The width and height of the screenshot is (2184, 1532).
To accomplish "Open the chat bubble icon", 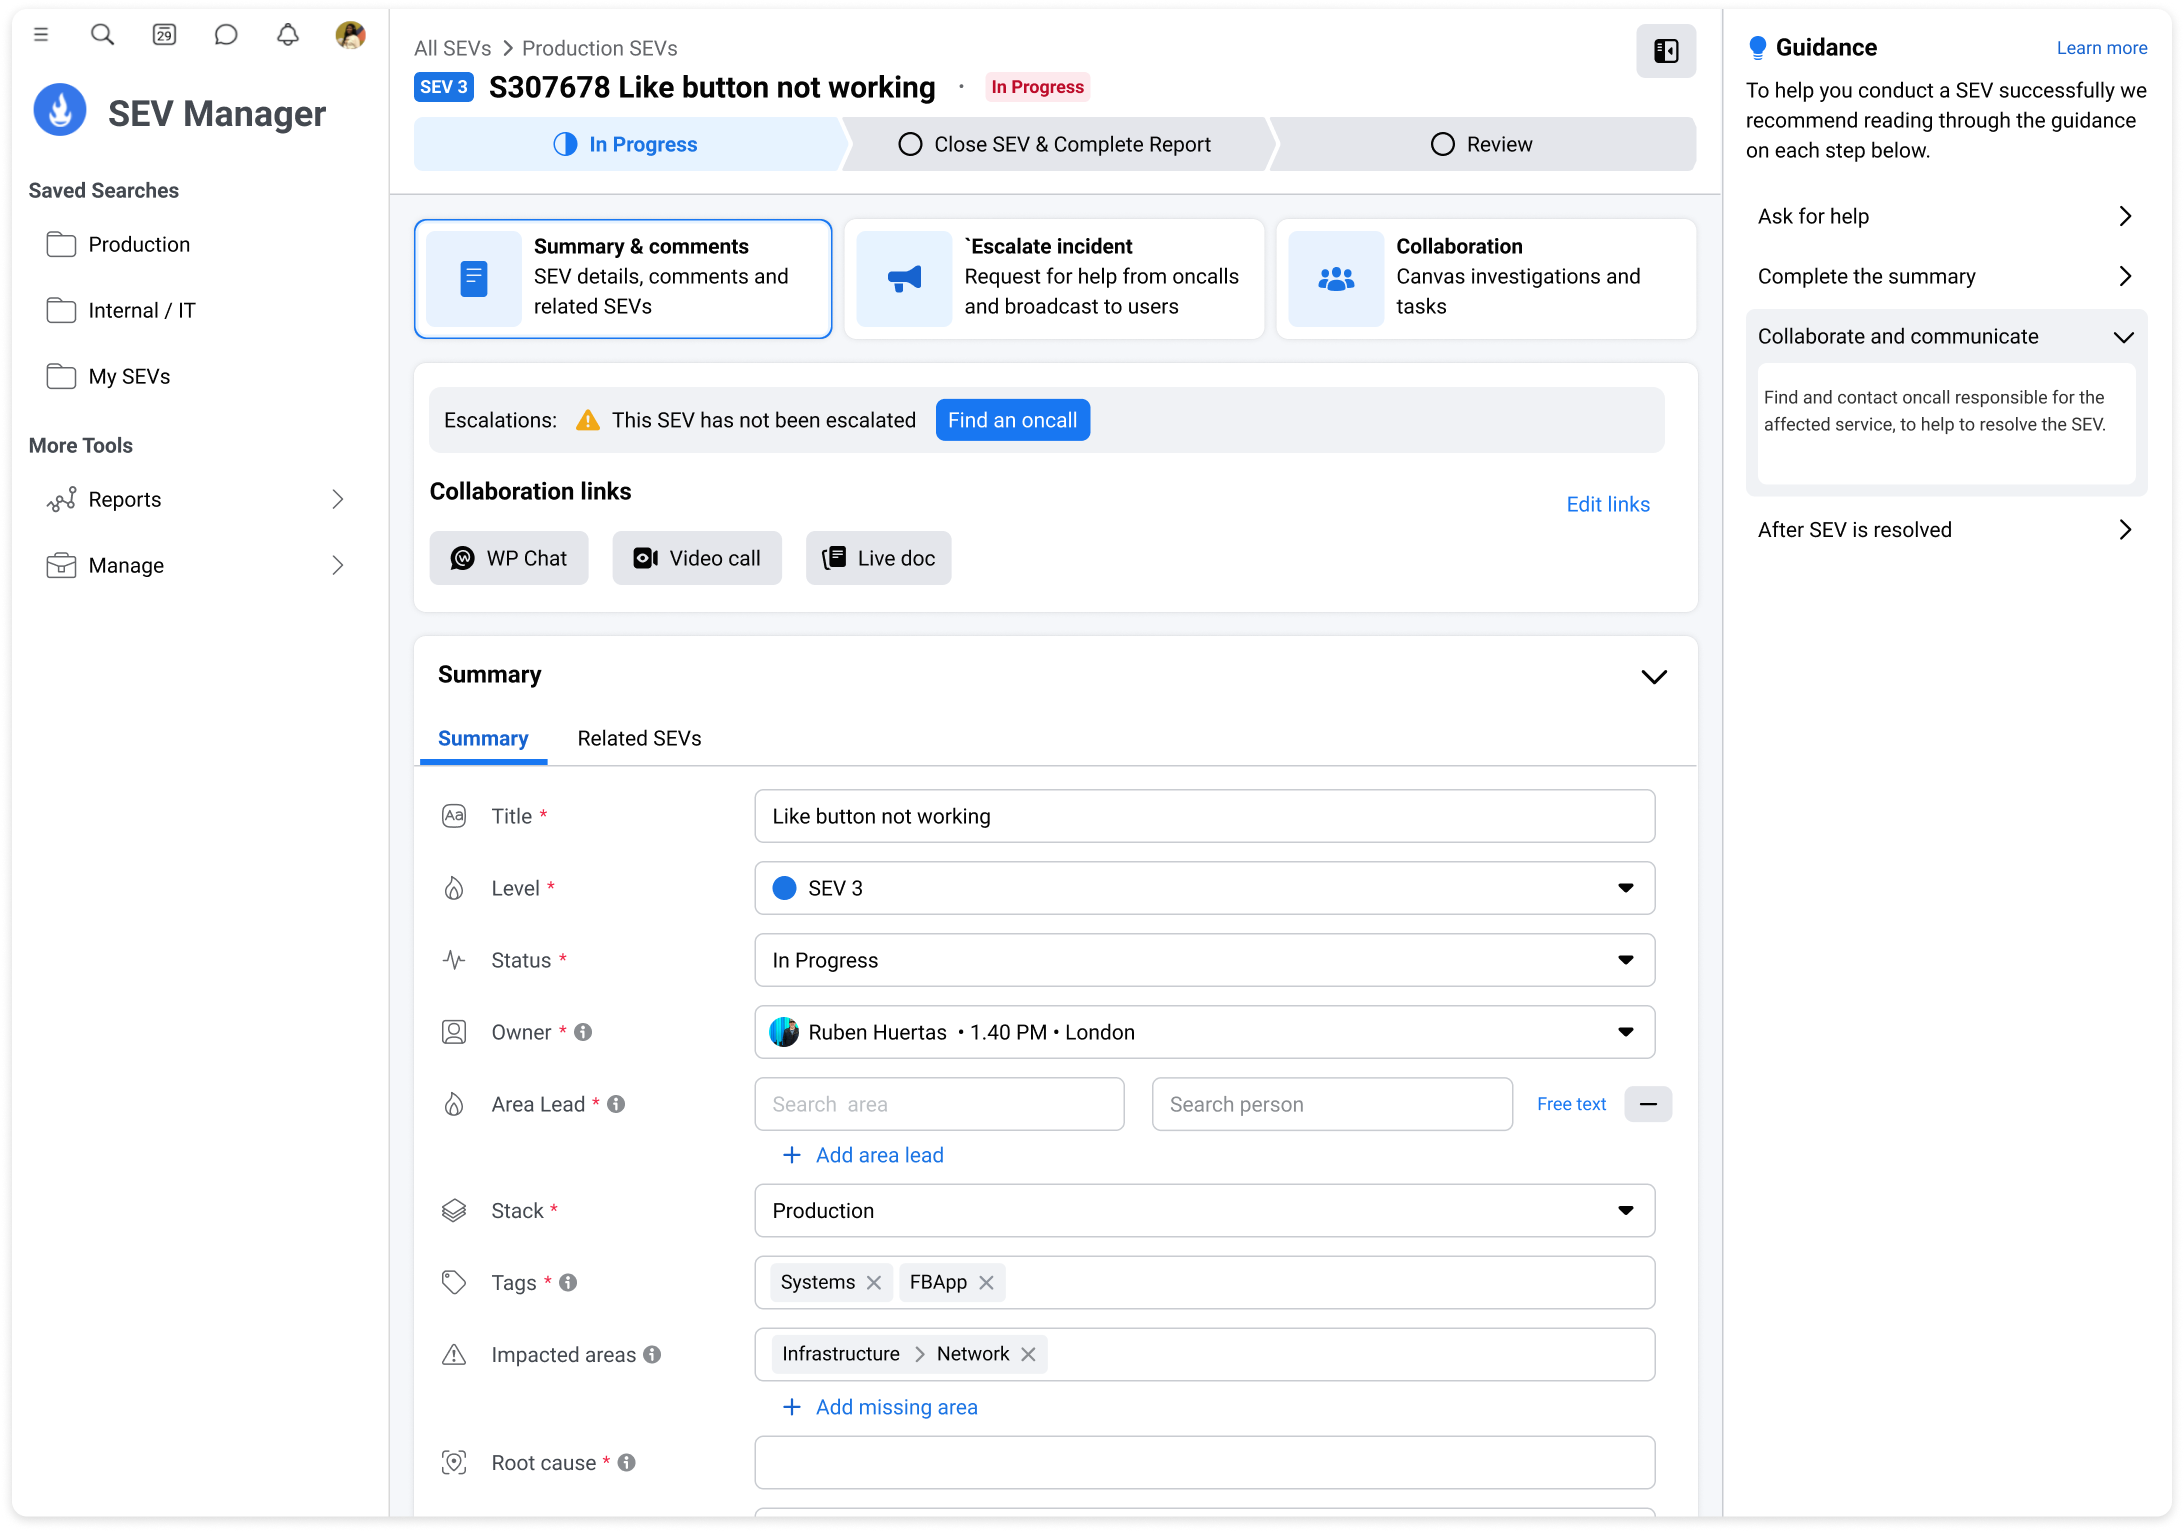I will pos(226,35).
